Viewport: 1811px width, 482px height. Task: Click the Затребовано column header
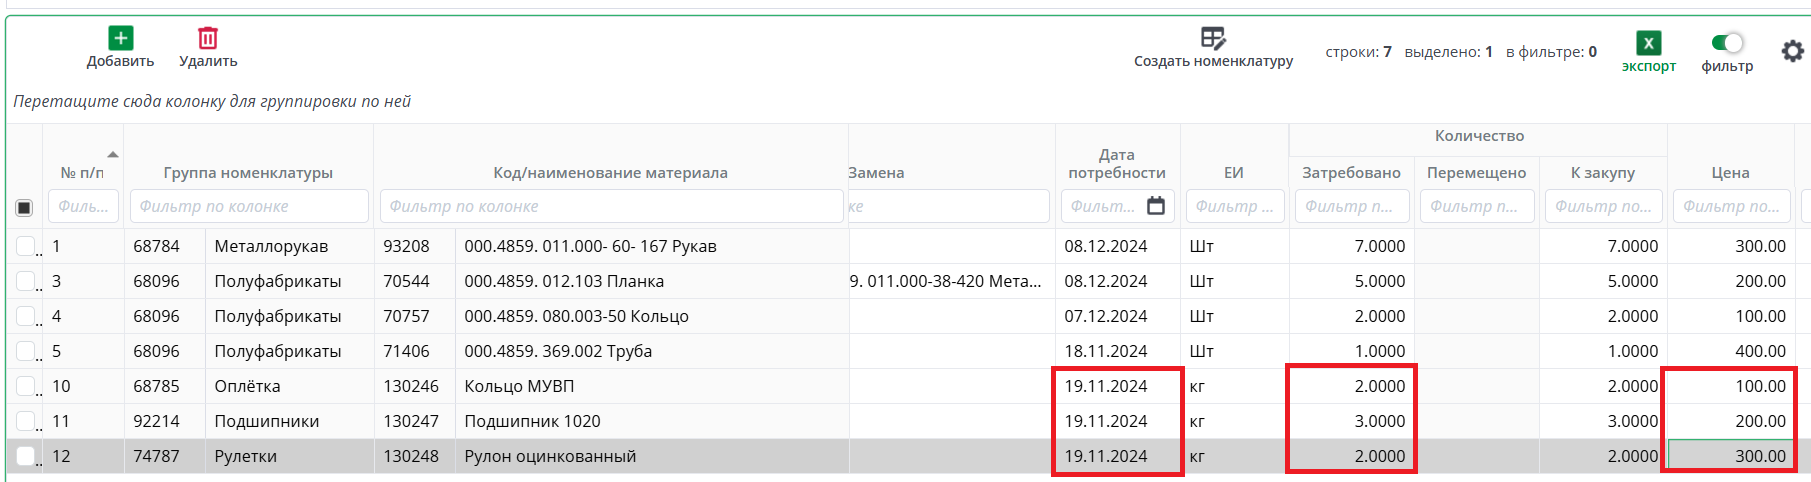pyautogui.click(x=1351, y=173)
